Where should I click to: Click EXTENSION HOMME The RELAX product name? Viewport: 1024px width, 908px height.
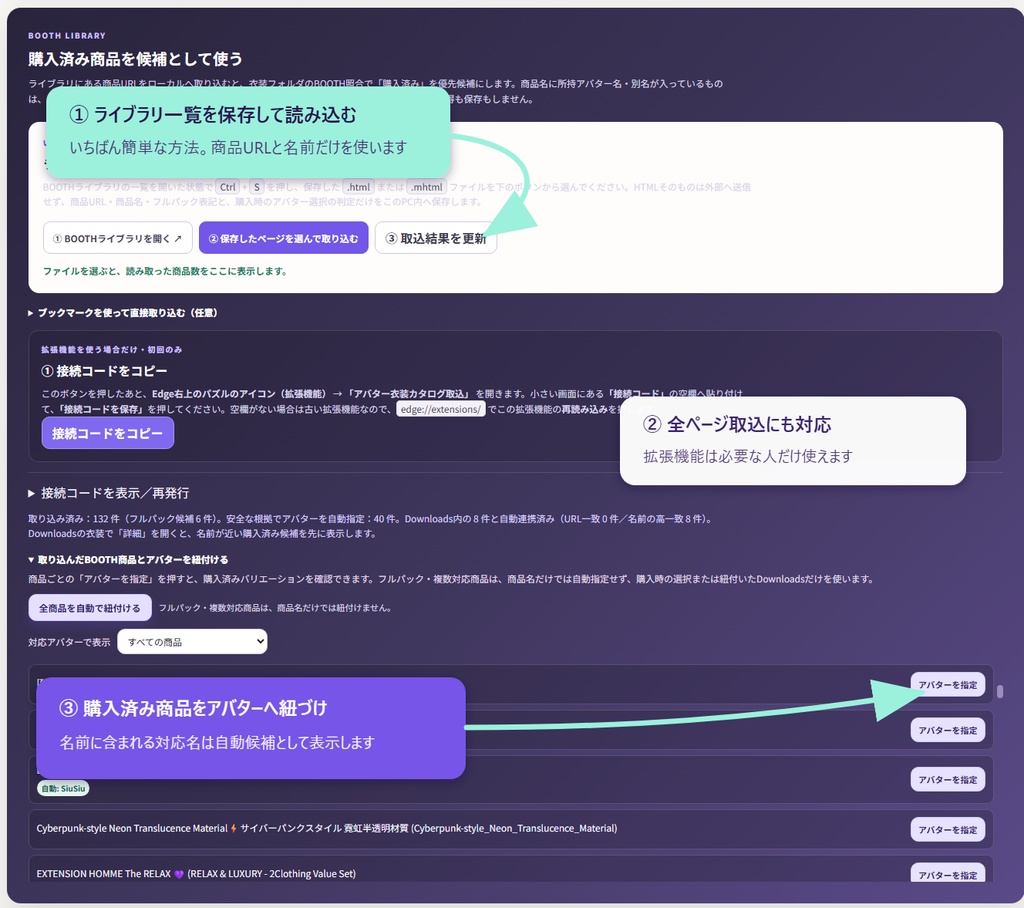pos(196,873)
